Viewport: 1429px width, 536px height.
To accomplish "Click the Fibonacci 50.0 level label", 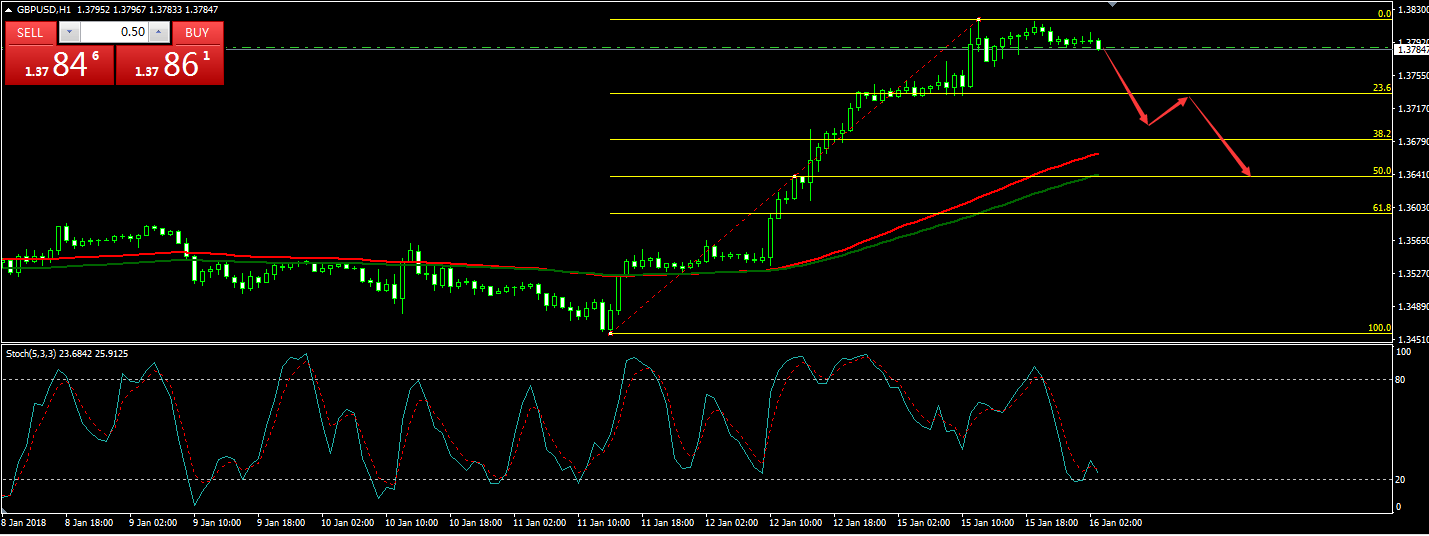I will 1382,171.
